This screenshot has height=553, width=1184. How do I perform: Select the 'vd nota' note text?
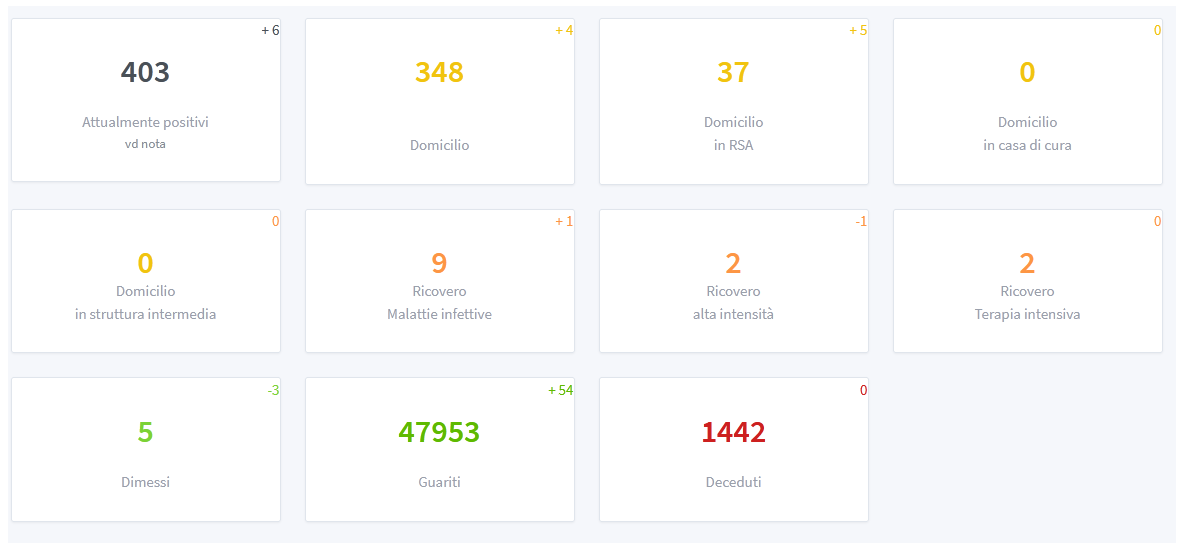pyautogui.click(x=145, y=144)
